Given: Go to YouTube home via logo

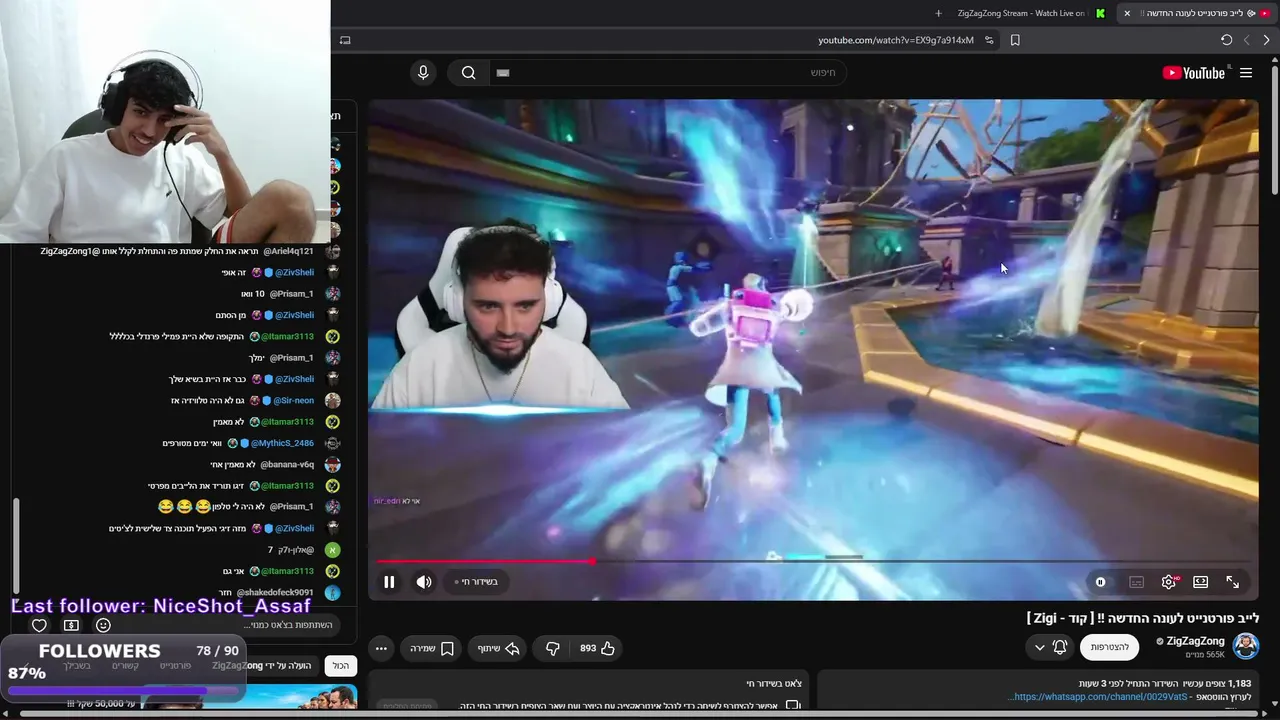Looking at the screenshot, I should [x=1194, y=72].
